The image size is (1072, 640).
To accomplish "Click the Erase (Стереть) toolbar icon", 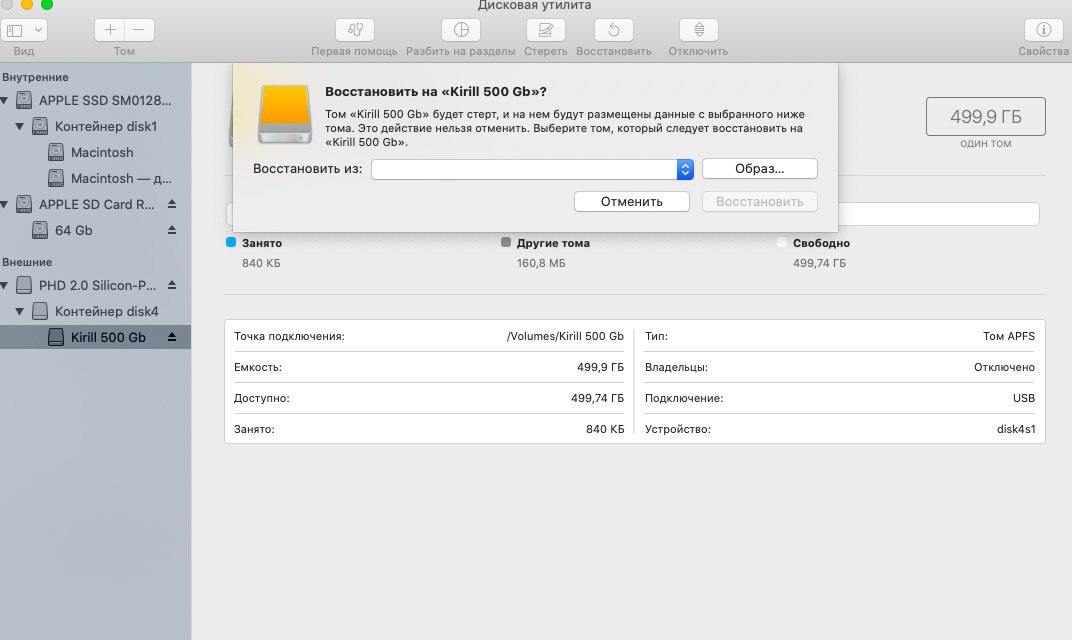I will tap(546, 30).
